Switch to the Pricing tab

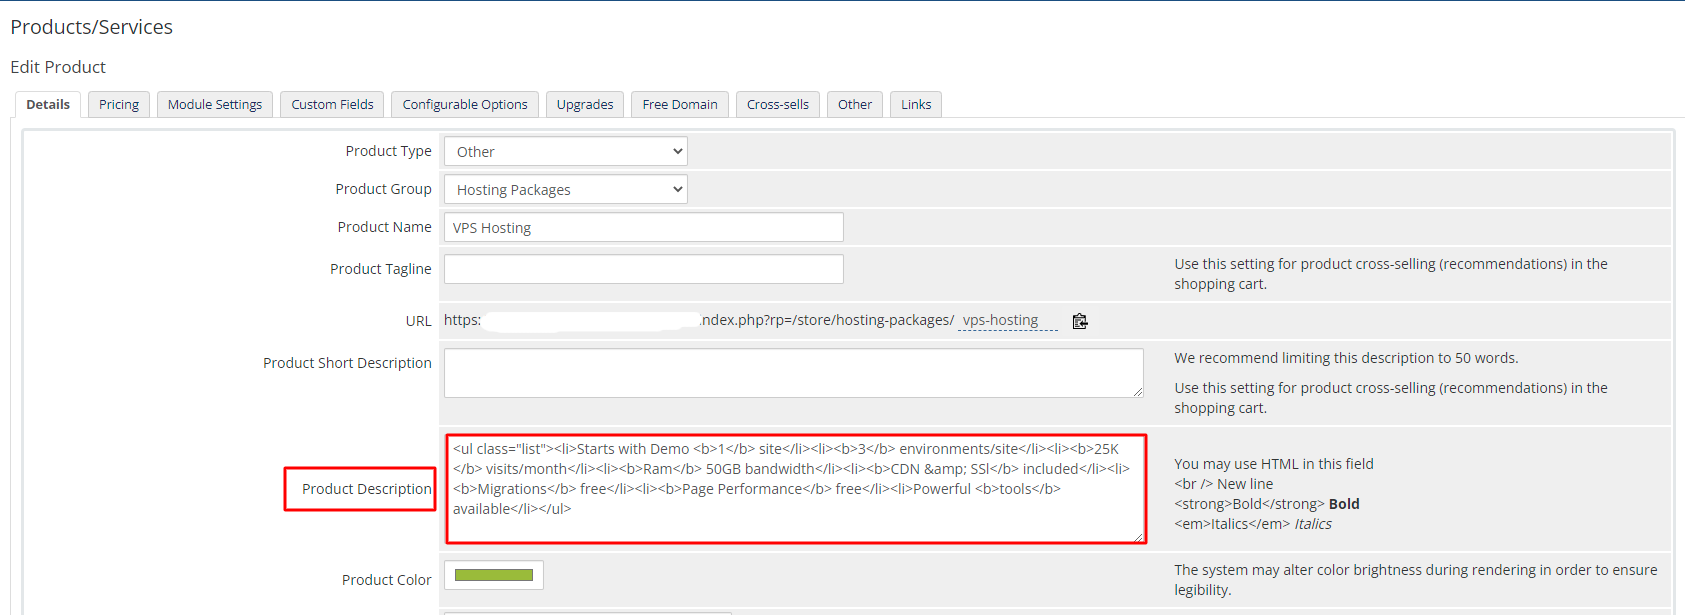[119, 105]
